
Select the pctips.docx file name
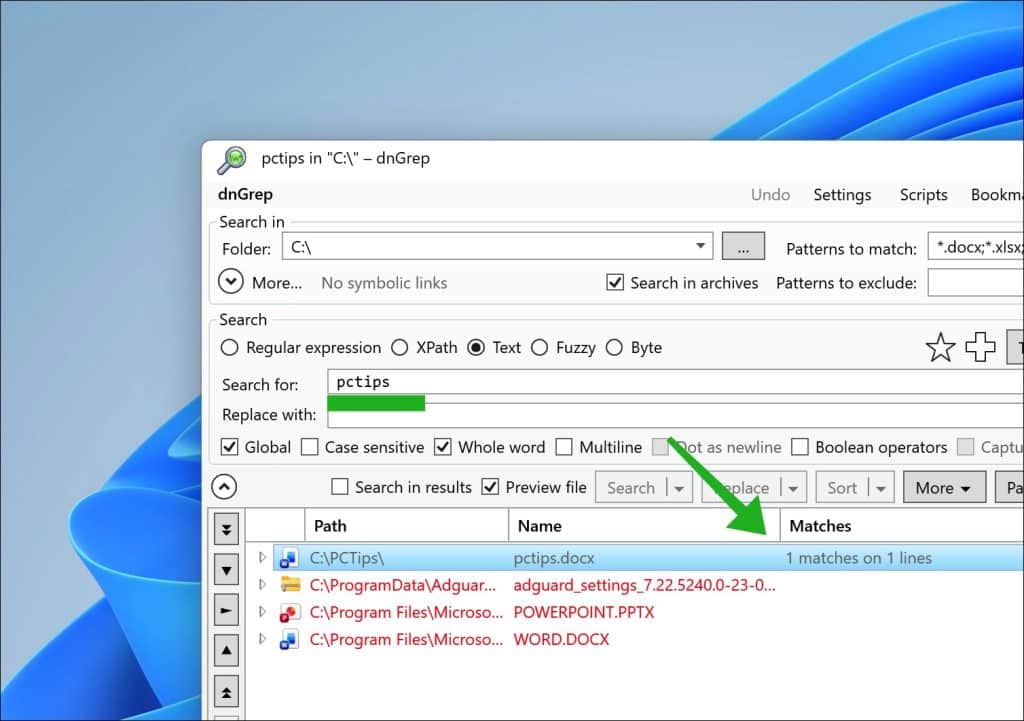pyautogui.click(x=554, y=558)
